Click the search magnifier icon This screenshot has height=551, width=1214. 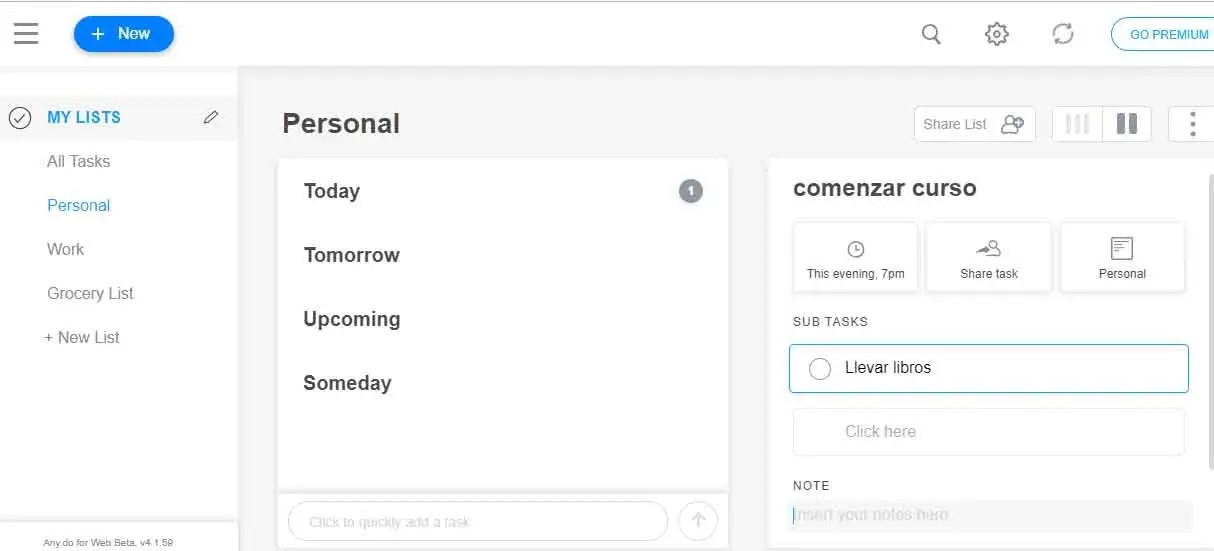click(931, 34)
